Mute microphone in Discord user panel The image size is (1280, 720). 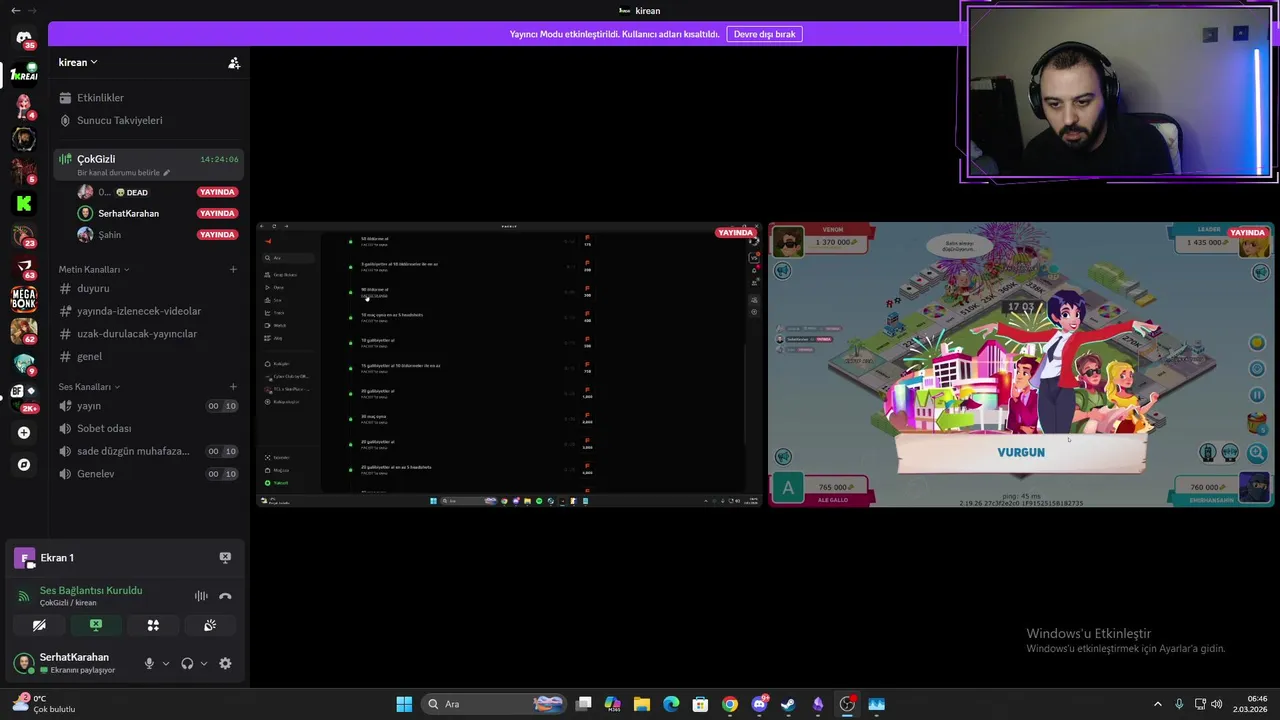149,663
